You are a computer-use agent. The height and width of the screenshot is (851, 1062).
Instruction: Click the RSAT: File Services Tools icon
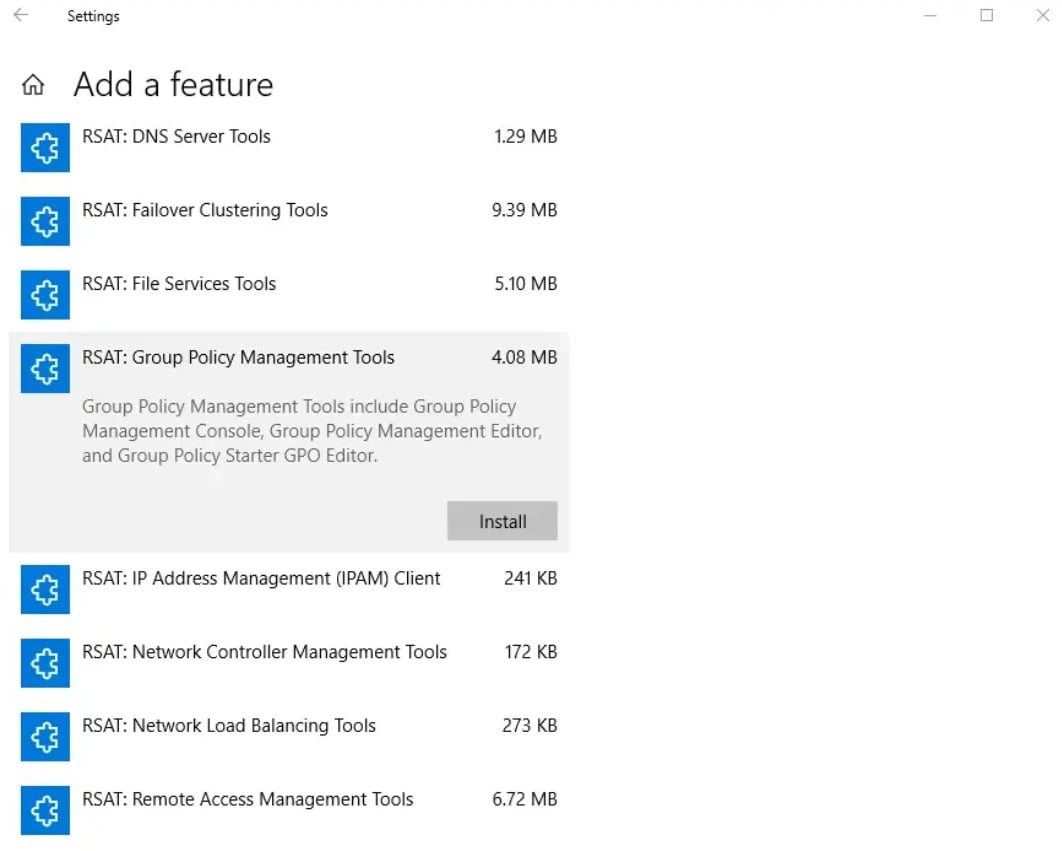(44, 295)
